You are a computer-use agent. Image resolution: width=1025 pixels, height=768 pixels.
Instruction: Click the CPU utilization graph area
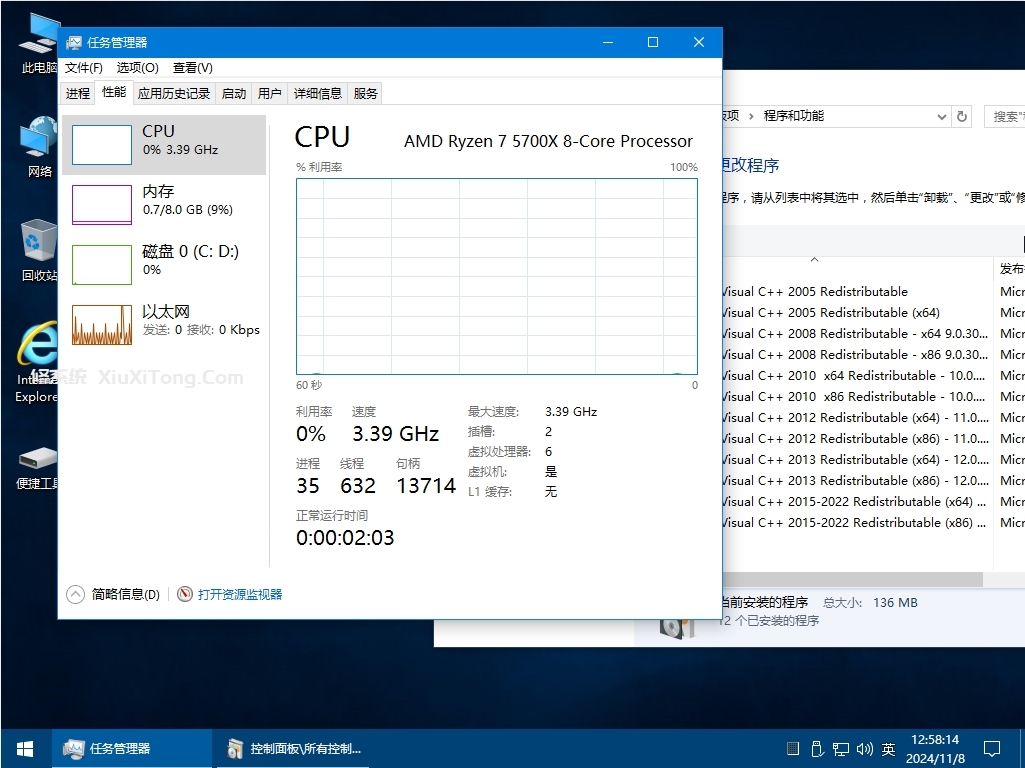pyautogui.click(x=497, y=276)
